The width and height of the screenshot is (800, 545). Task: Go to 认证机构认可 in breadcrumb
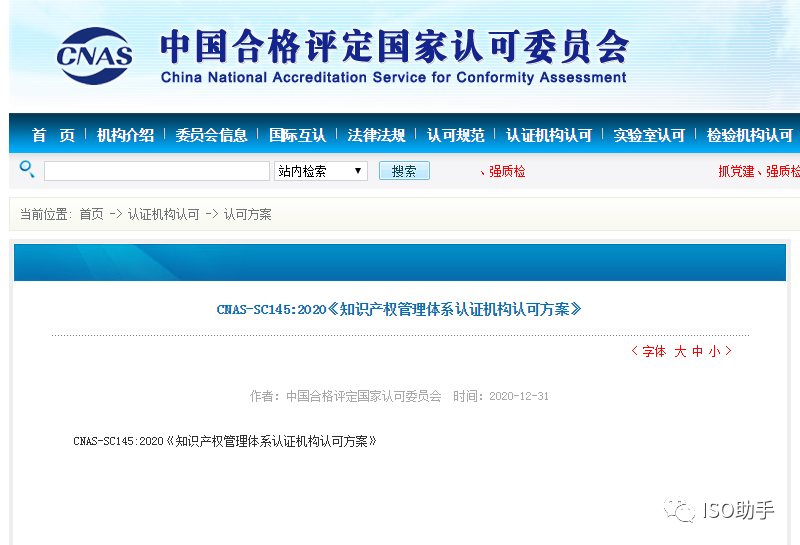(163, 214)
